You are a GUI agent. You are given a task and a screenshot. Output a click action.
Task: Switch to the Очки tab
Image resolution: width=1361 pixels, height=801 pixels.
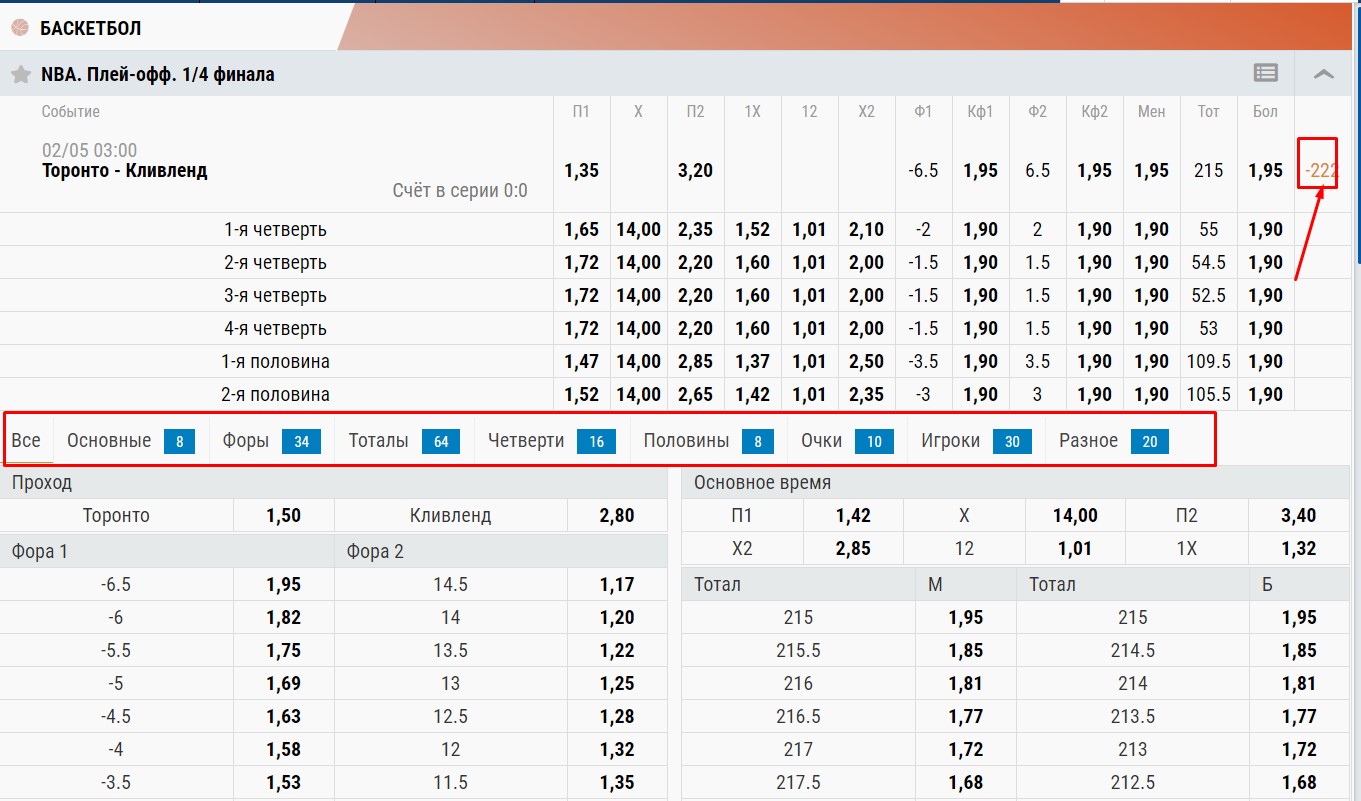click(x=847, y=440)
